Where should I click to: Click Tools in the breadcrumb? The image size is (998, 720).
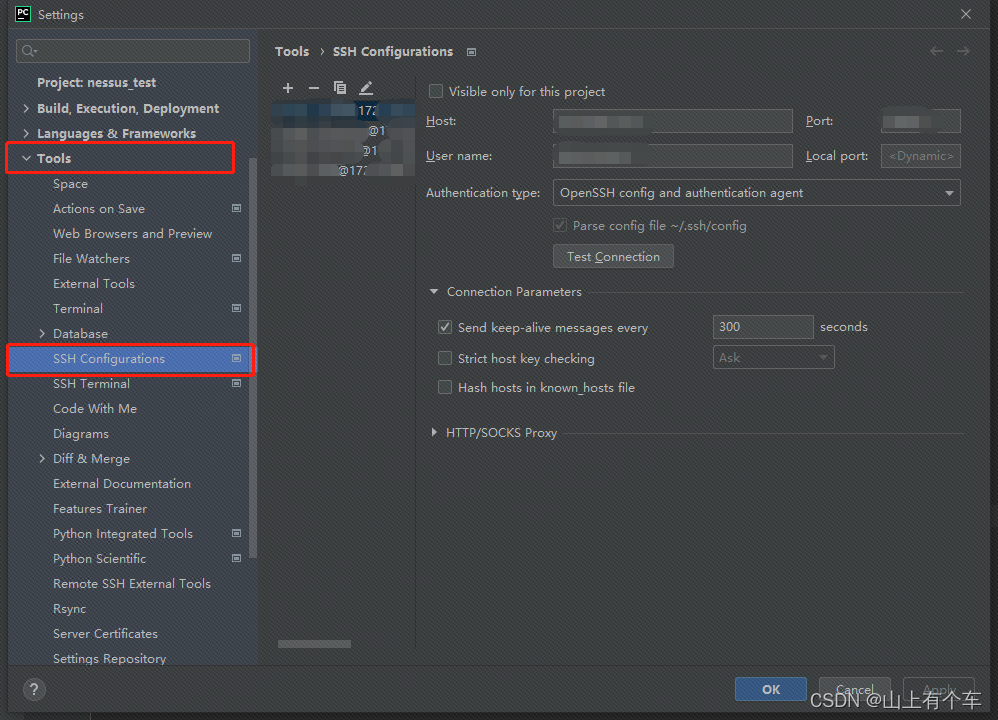point(292,52)
